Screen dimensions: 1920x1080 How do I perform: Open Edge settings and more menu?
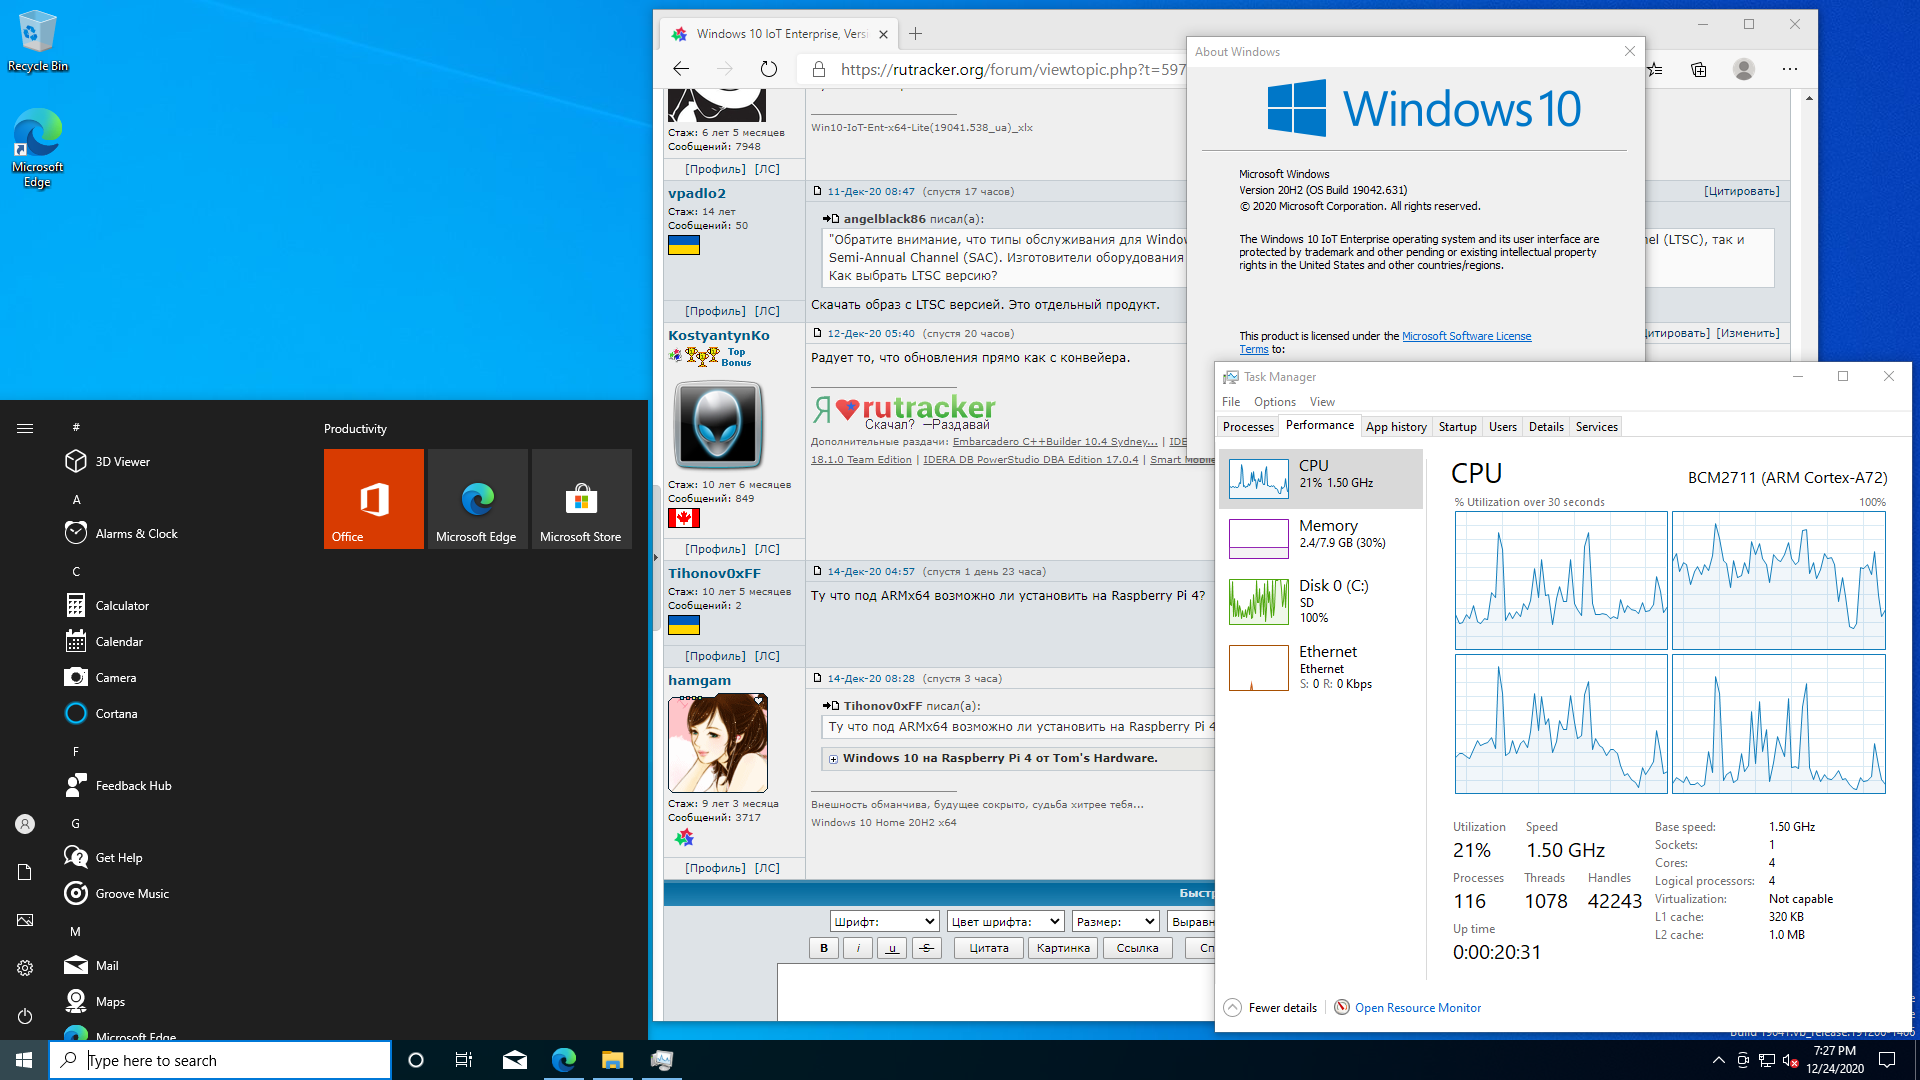(1790, 69)
